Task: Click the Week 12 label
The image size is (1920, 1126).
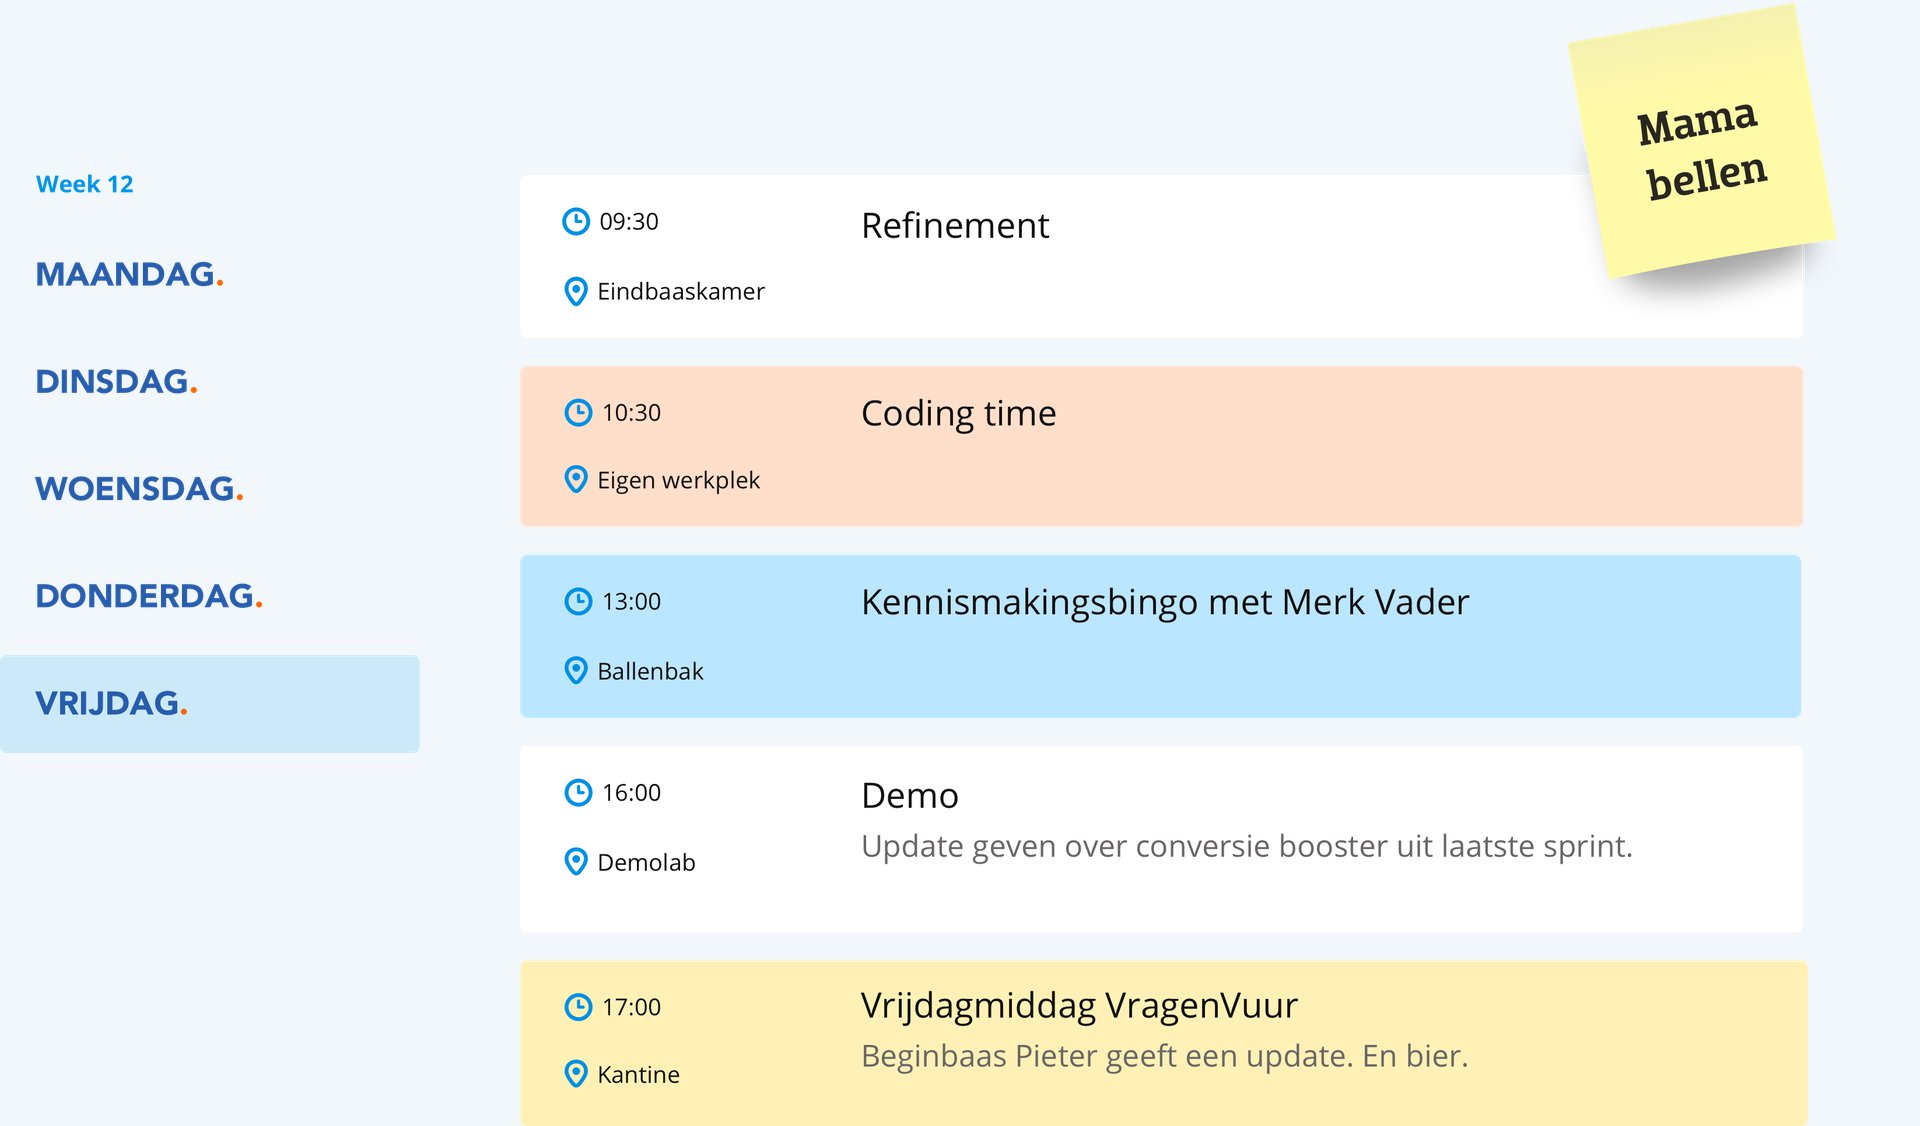Action: tap(84, 184)
